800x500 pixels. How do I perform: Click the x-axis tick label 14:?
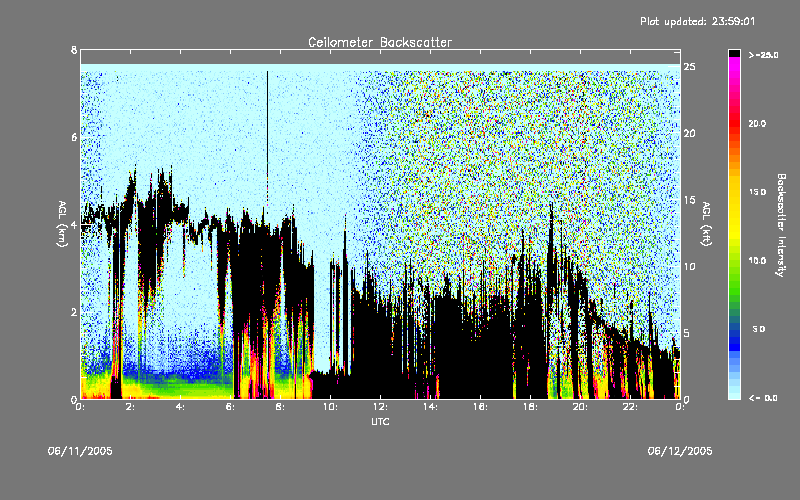coord(430,407)
